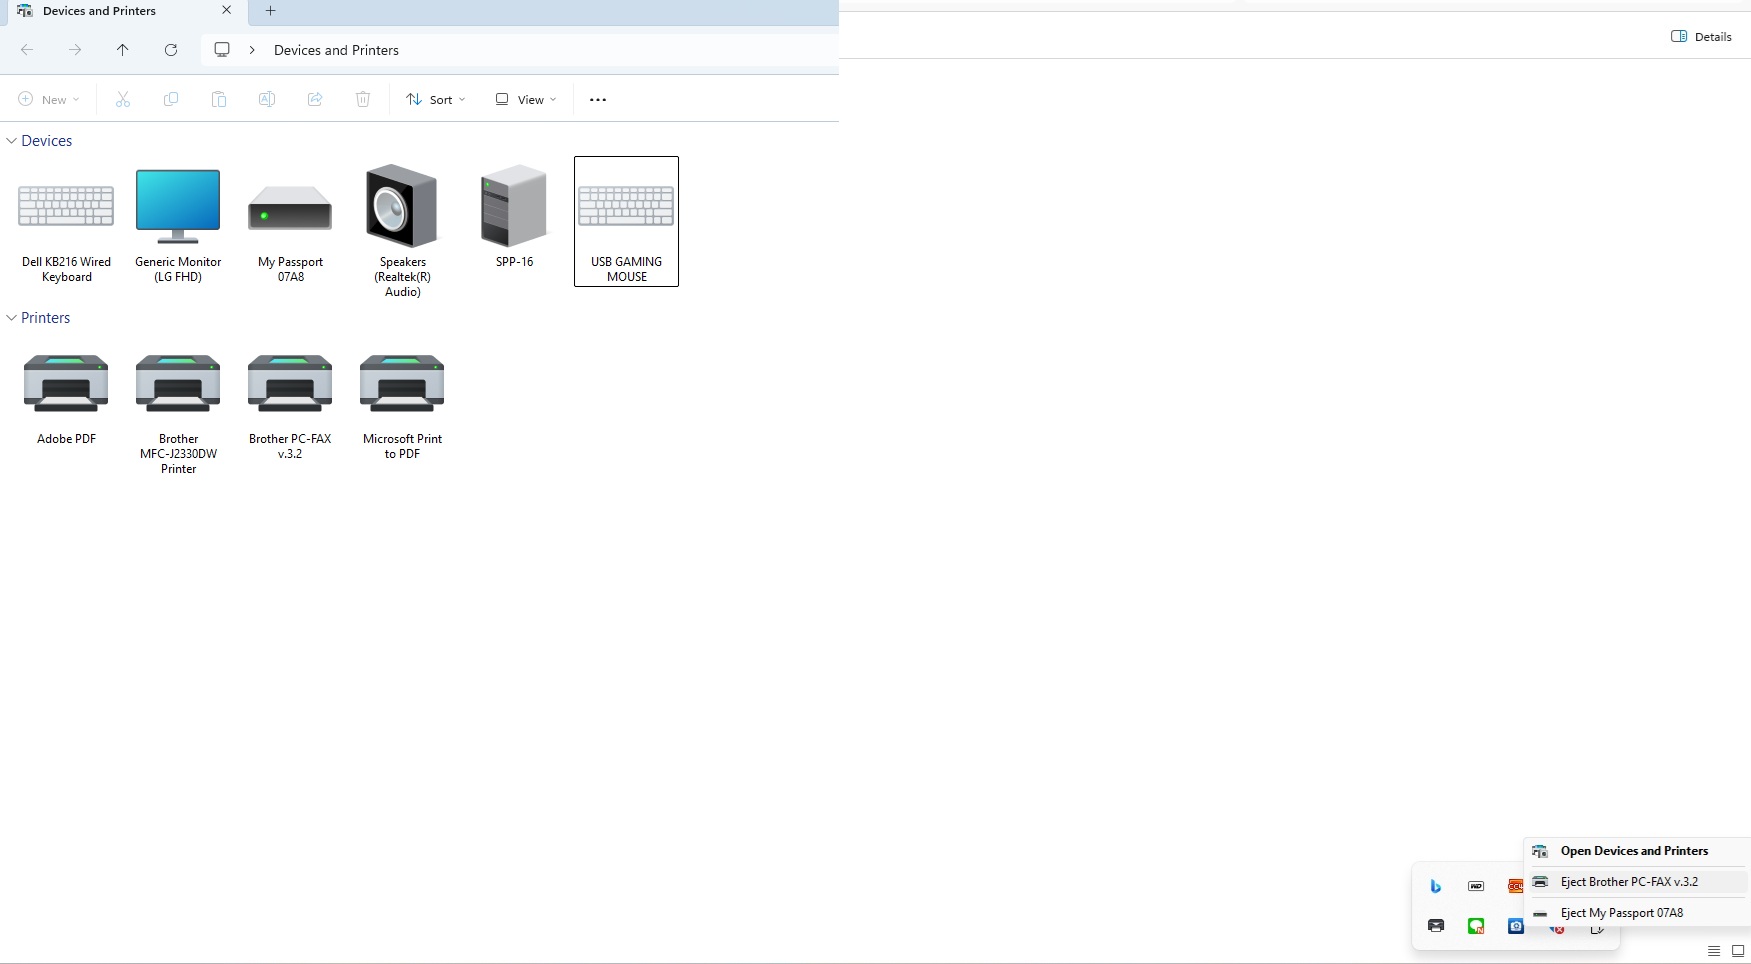Screen dimensions: 1751x964
Task: Click the blue camera tray icon
Action: pyautogui.click(x=1516, y=926)
